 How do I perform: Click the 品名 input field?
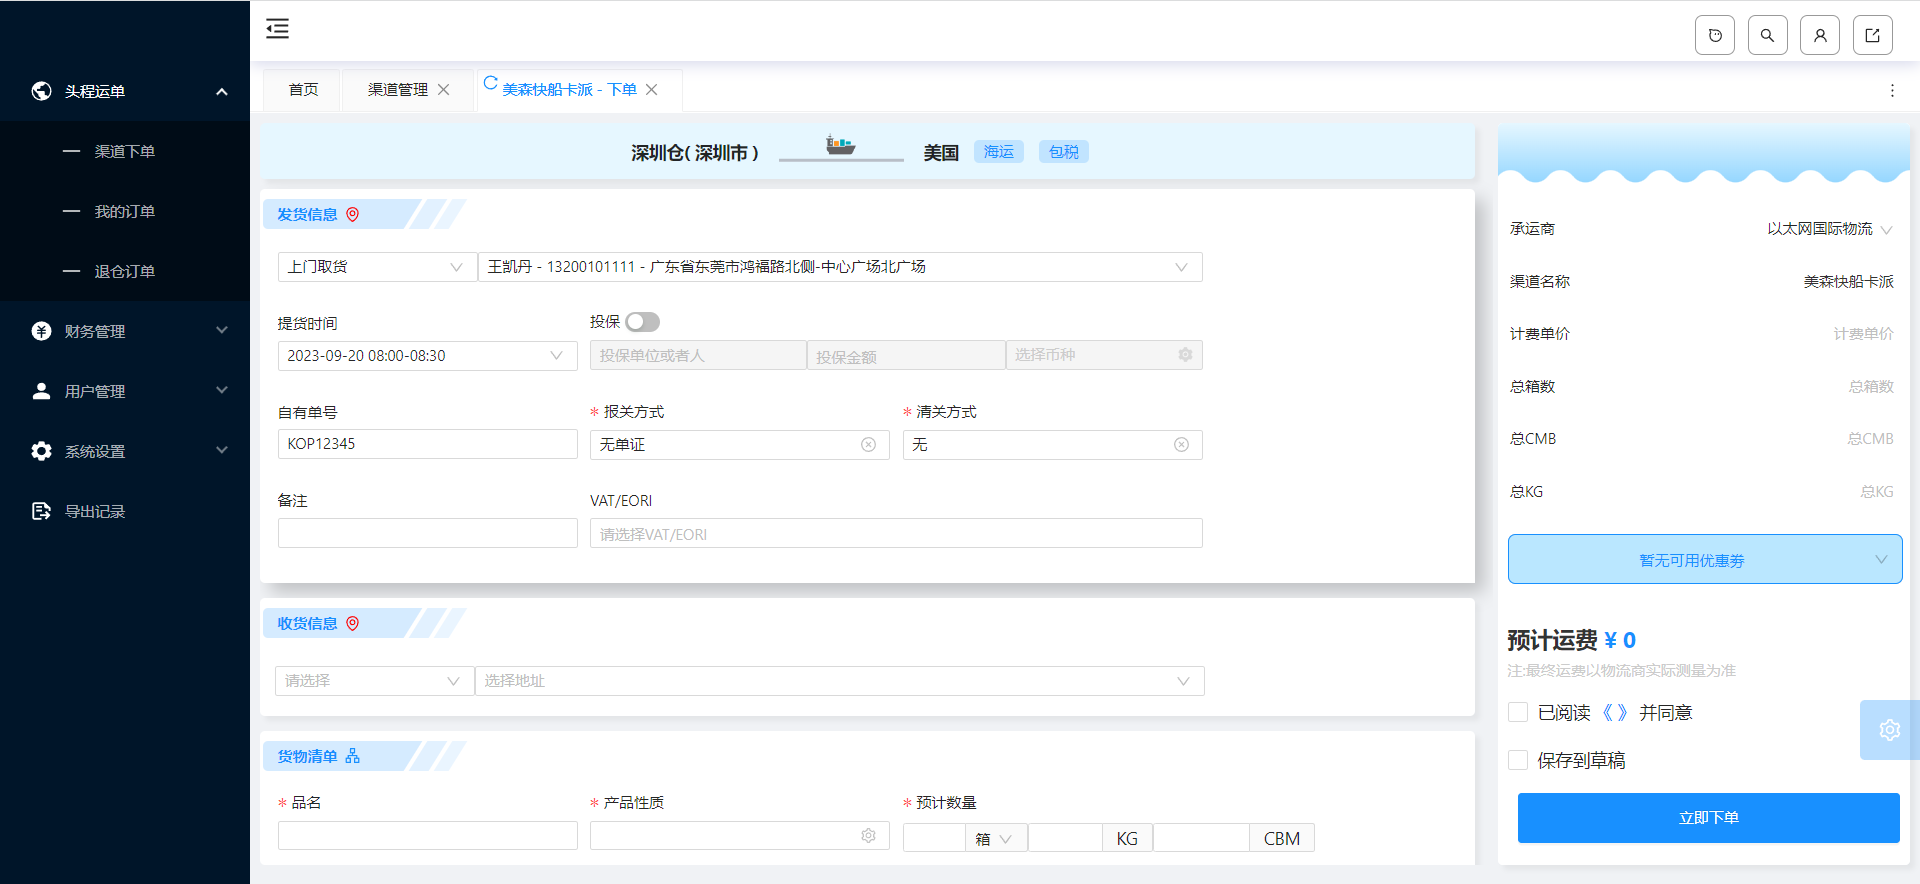pyautogui.click(x=428, y=836)
